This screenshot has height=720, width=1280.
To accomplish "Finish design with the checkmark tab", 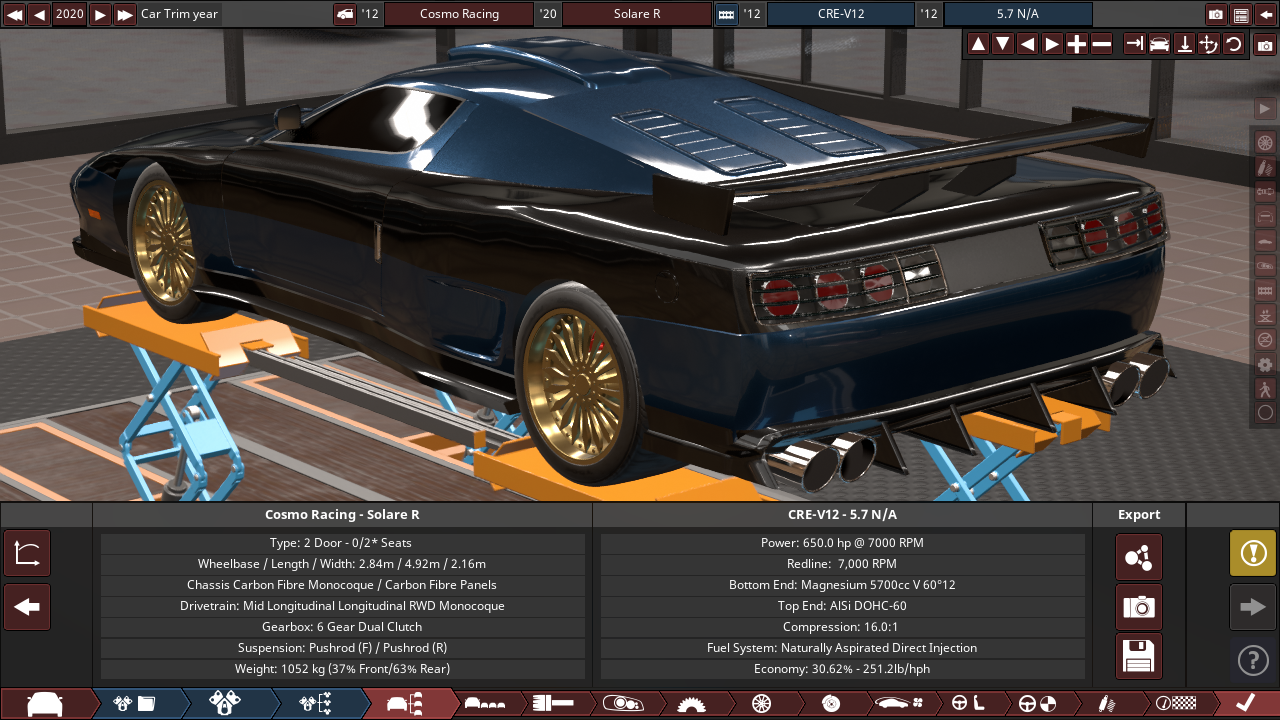I will pos(1245,703).
